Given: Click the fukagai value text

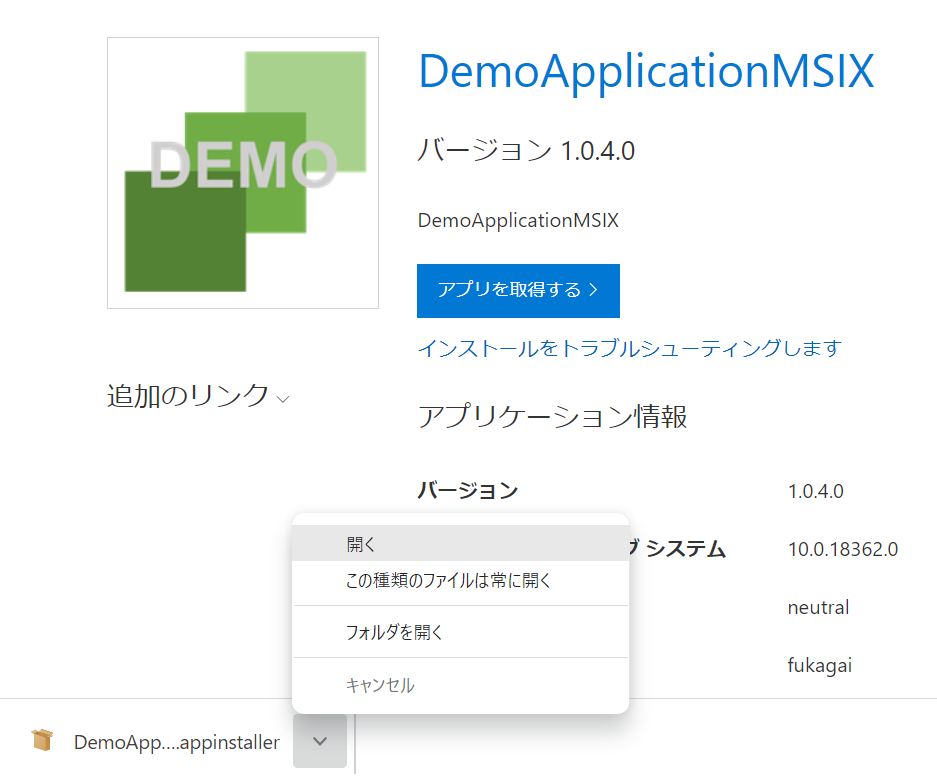Looking at the screenshot, I should click(x=819, y=665).
